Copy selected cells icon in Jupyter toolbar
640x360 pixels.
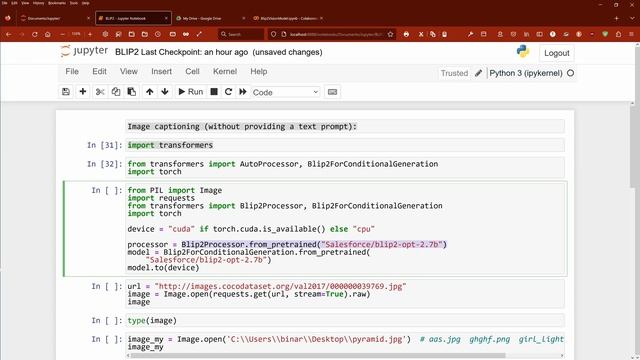point(116,92)
